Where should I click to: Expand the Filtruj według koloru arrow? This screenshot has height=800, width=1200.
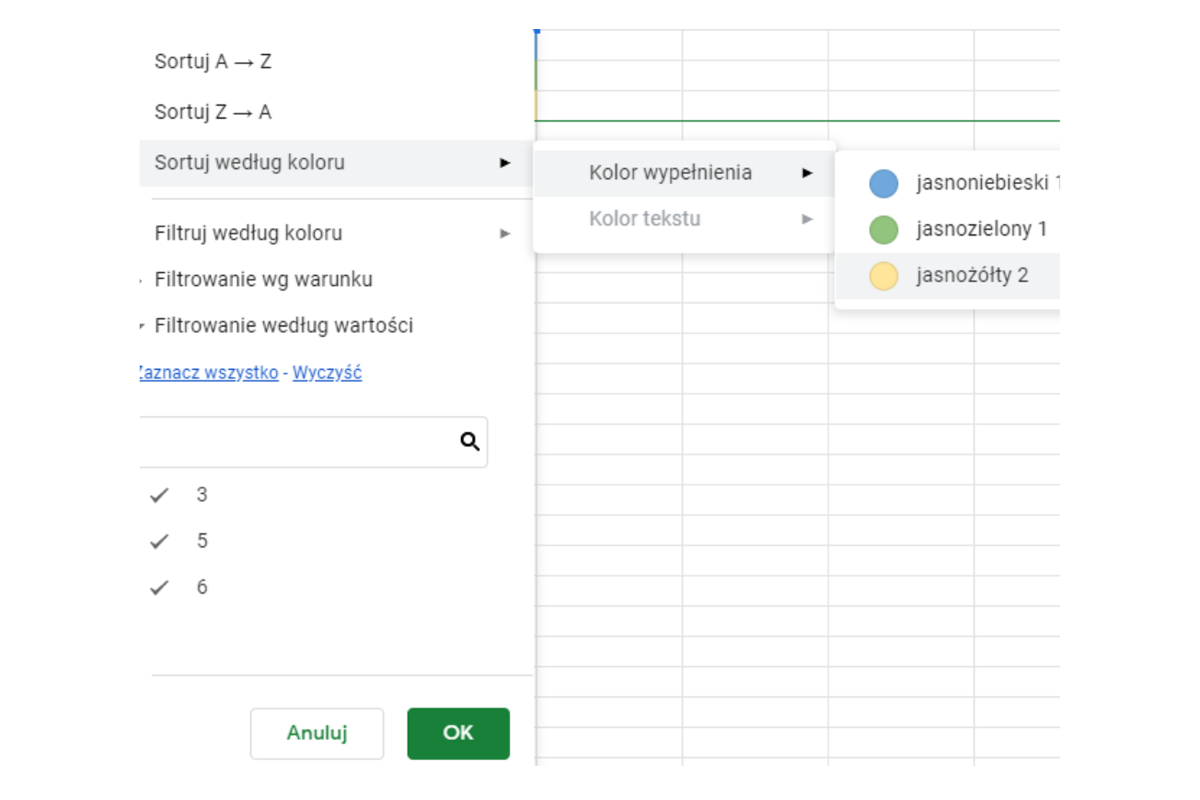pos(505,233)
